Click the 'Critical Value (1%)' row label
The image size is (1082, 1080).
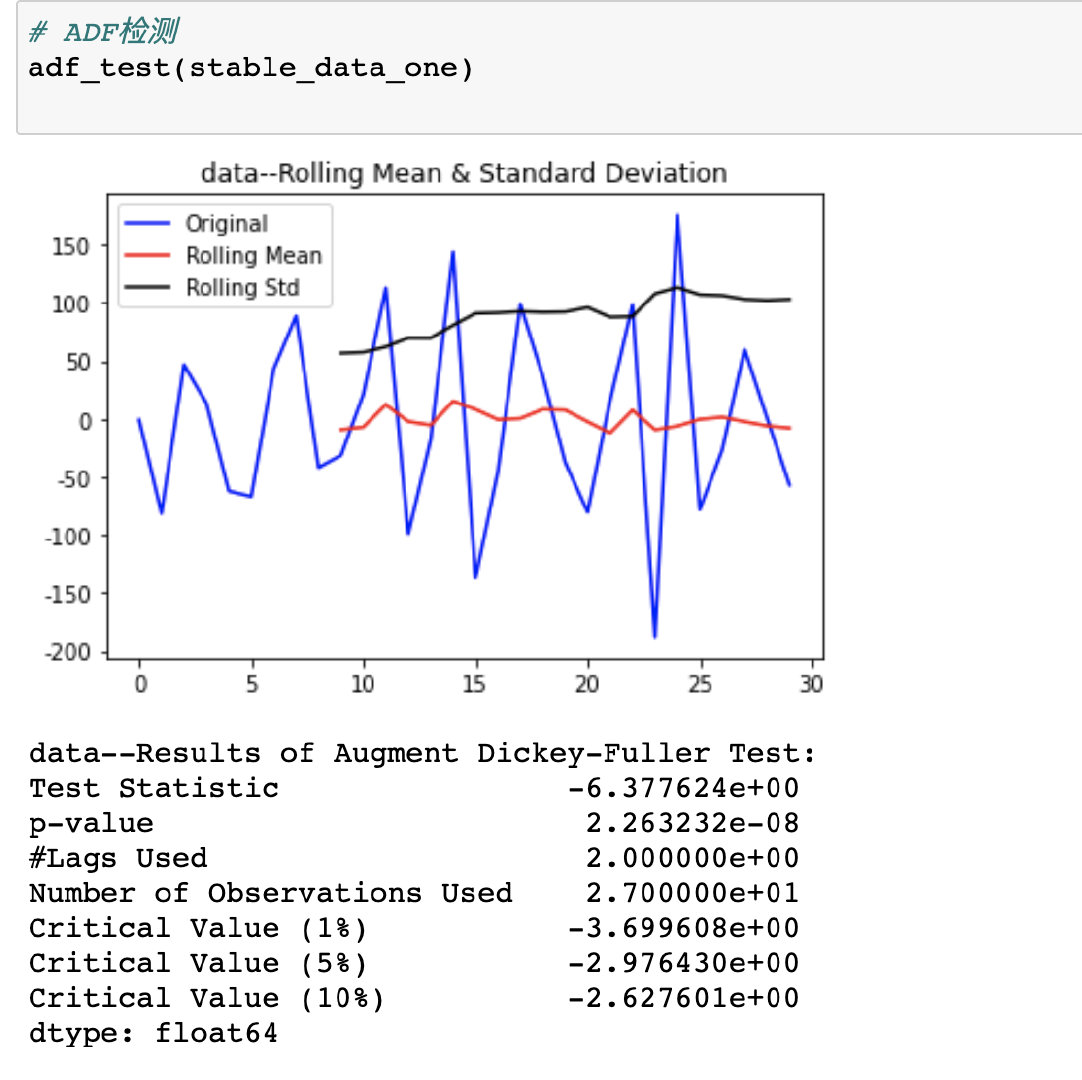(x=198, y=928)
